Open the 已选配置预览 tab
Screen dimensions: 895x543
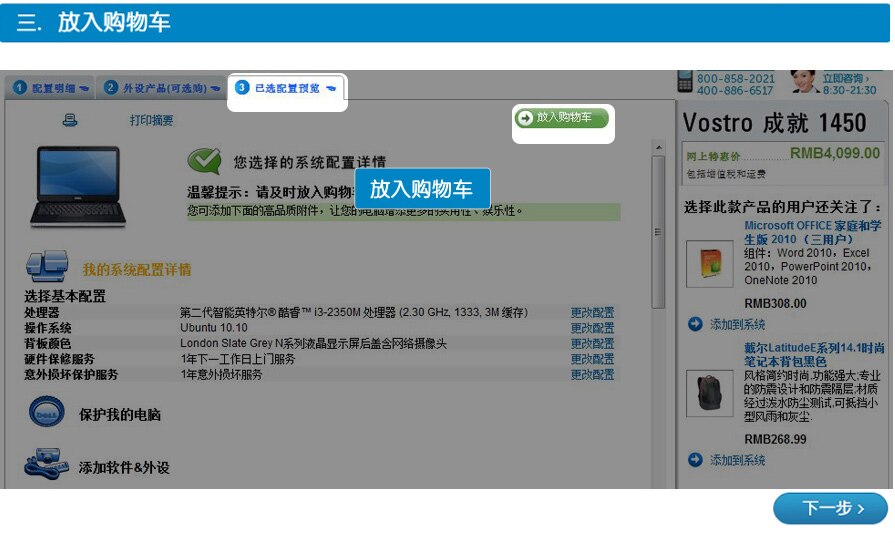coord(287,89)
